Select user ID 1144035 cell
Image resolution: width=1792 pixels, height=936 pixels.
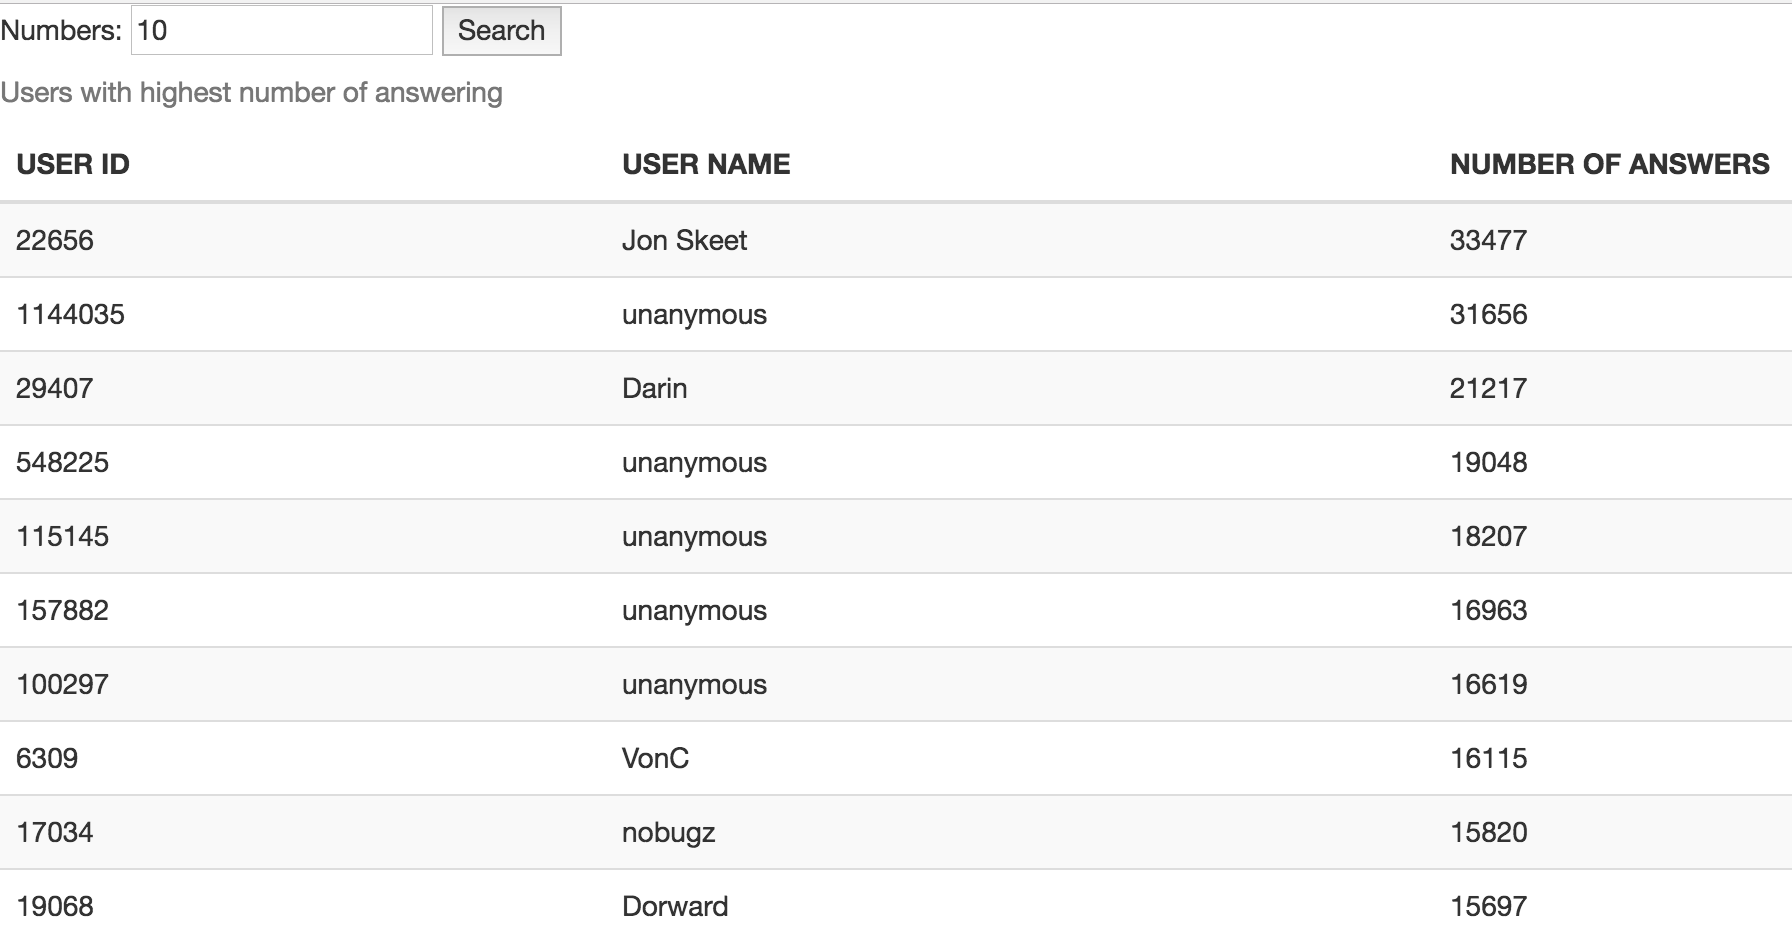pos(70,314)
